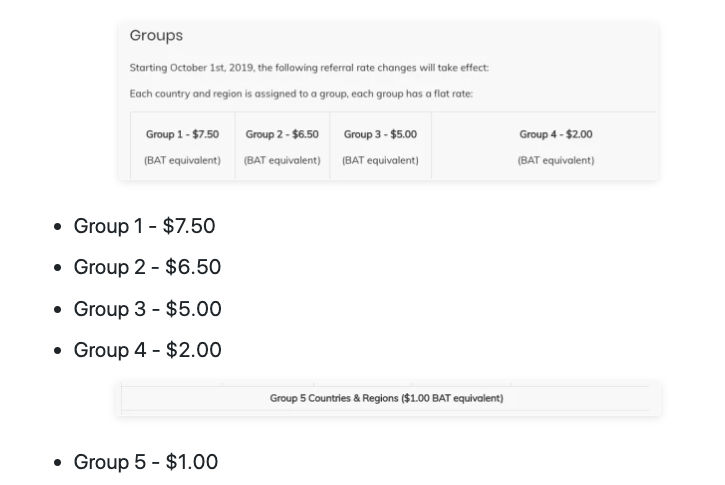Image resolution: width=725 pixels, height=485 pixels.
Task: Click the Group 2 - $6.50 table cell
Action: click(x=282, y=145)
